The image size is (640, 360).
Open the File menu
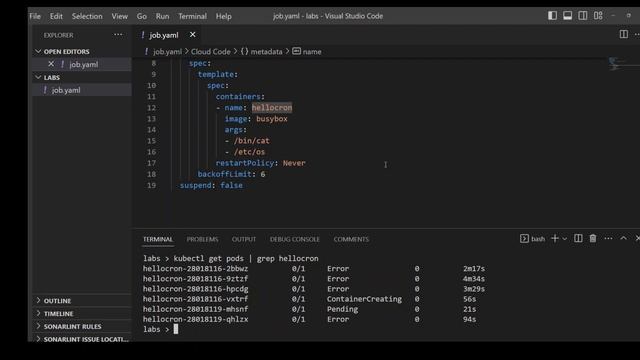pyautogui.click(x=35, y=16)
